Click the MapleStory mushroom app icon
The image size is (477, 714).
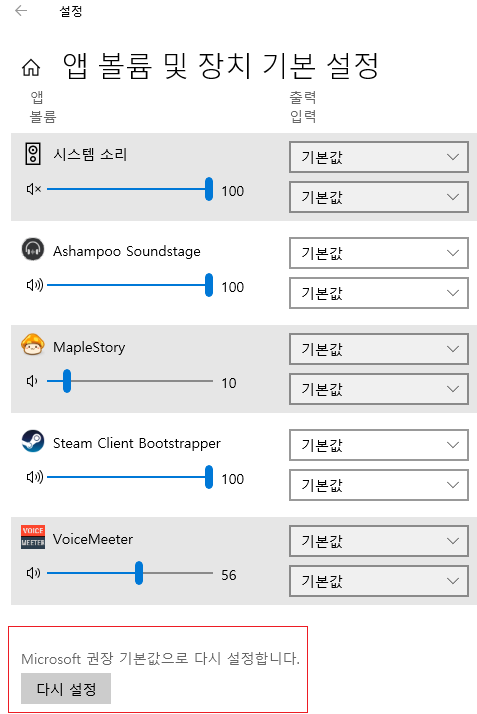pyautogui.click(x=33, y=345)
